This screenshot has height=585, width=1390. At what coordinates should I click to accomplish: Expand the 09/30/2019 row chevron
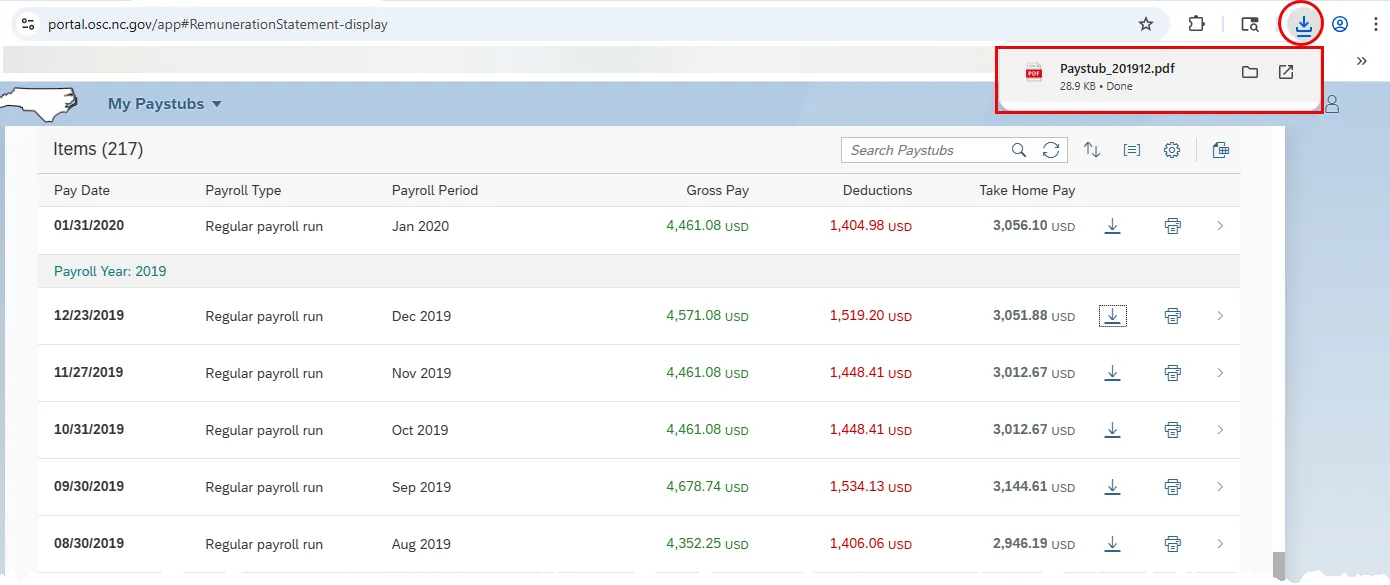[x=1219, y=487]
